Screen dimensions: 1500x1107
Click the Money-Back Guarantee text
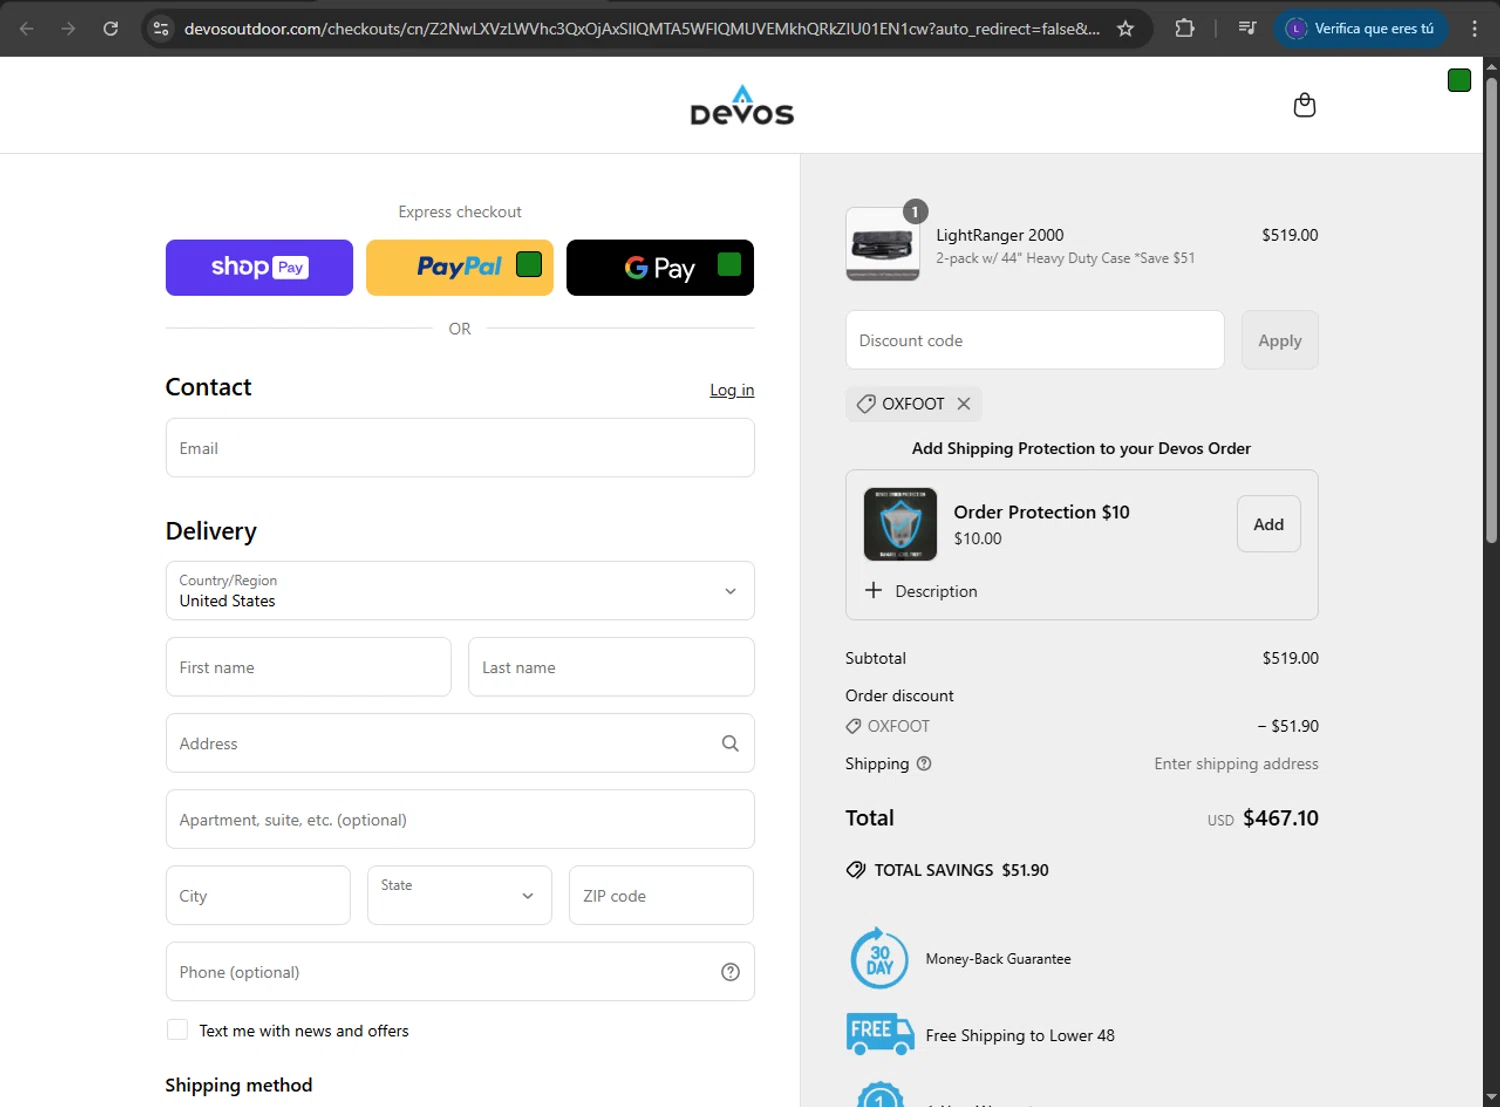click(x=998, y=959)
